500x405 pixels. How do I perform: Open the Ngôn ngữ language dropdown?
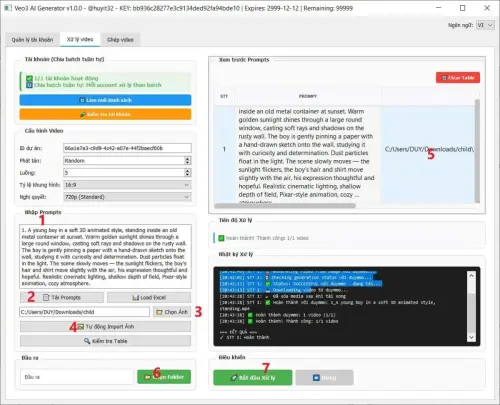point(485,25)
